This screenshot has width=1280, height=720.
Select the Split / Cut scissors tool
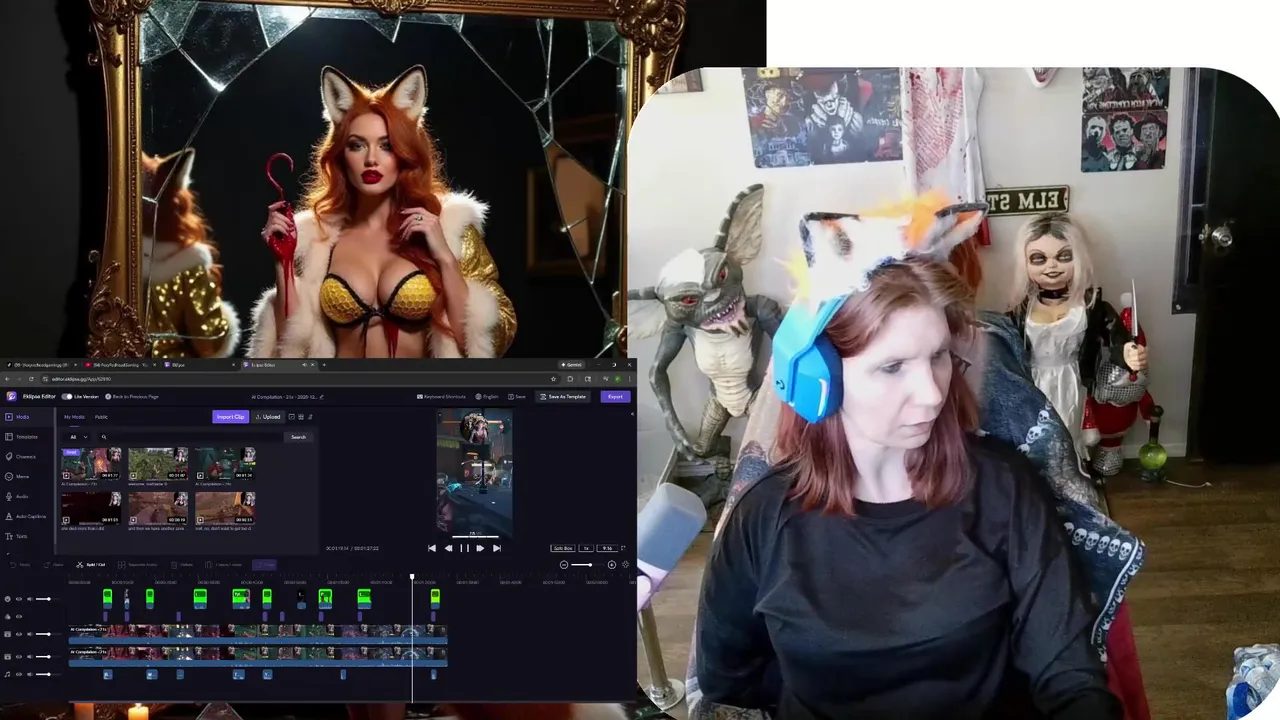(90, 565)
